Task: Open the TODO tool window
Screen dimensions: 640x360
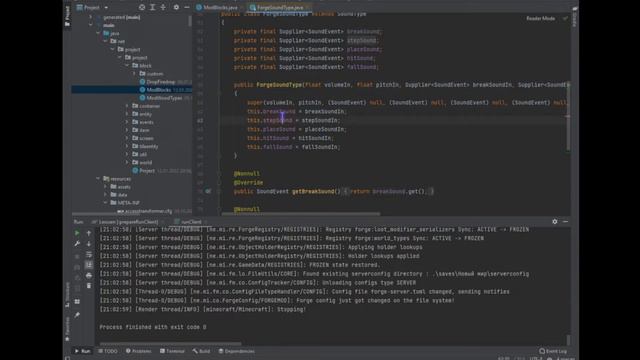Action: click(x=108, y=351)
